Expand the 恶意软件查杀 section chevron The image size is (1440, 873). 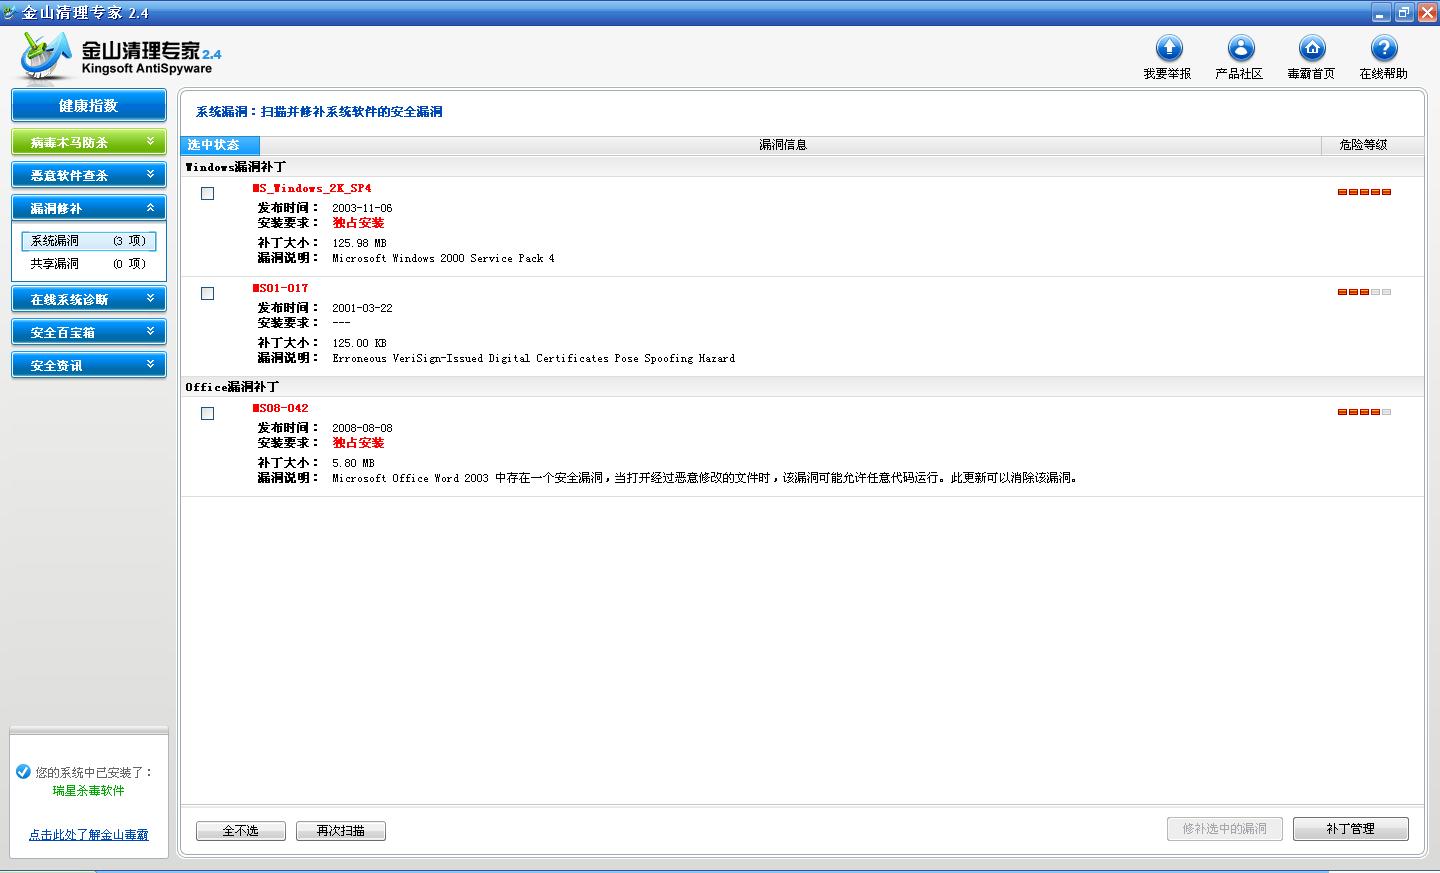pos(151,175)
